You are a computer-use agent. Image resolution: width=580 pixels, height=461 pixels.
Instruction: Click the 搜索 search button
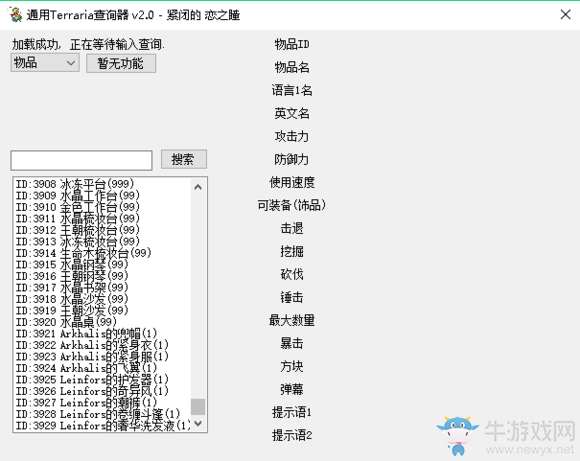(x=183, y=159)
